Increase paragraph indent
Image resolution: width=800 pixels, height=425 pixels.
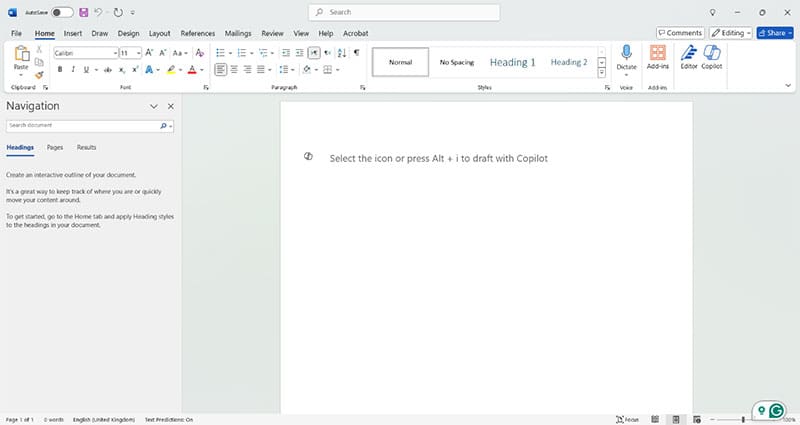tap(299, 53)
